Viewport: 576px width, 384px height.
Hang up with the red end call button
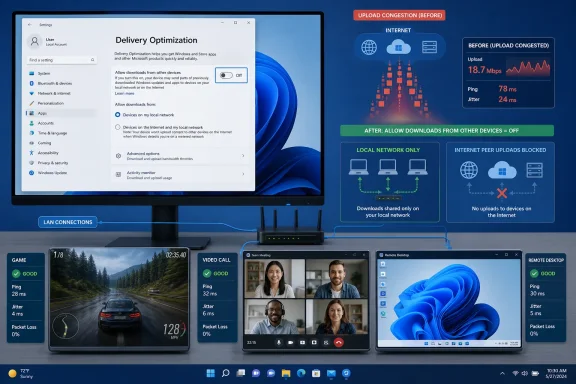pyautogui.click(x=339, y=342)
